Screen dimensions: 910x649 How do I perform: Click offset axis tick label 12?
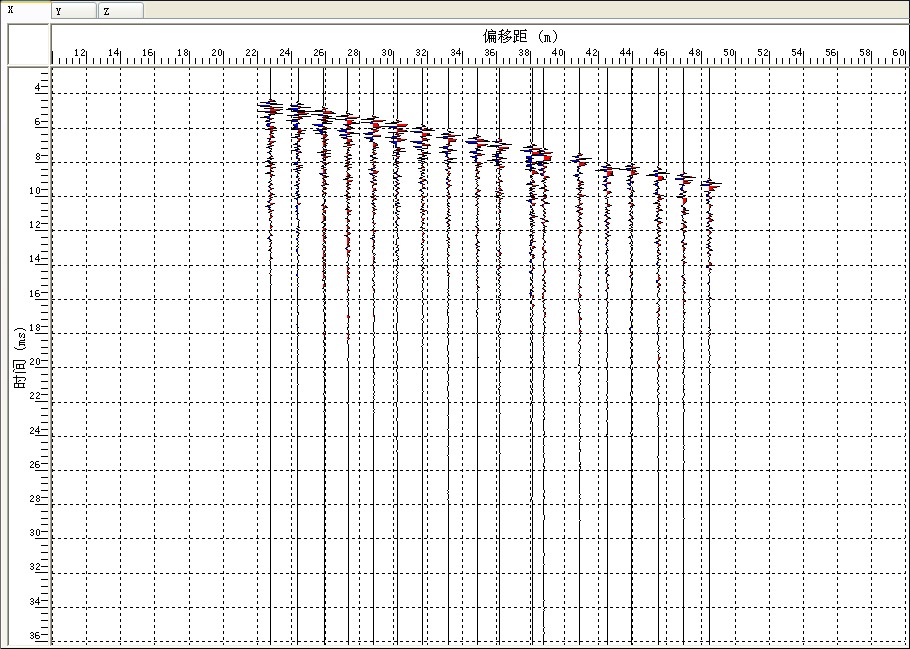80,53
